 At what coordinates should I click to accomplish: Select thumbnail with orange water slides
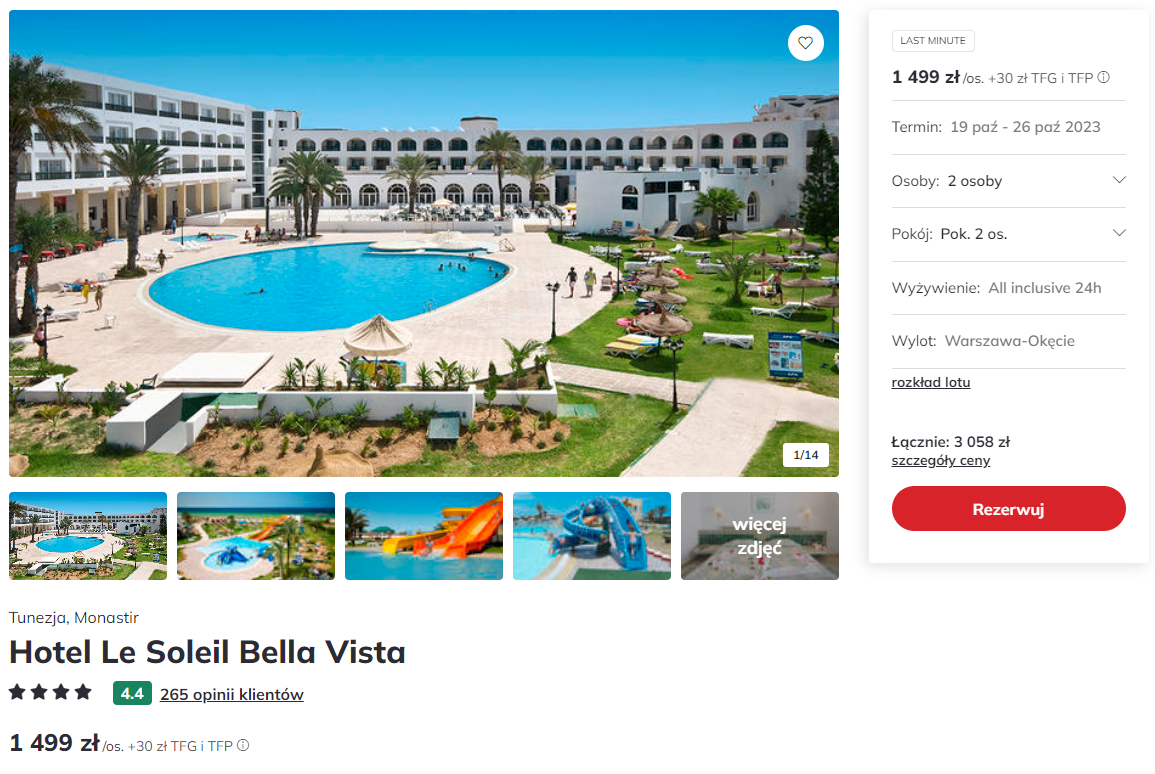pos(424,536)
